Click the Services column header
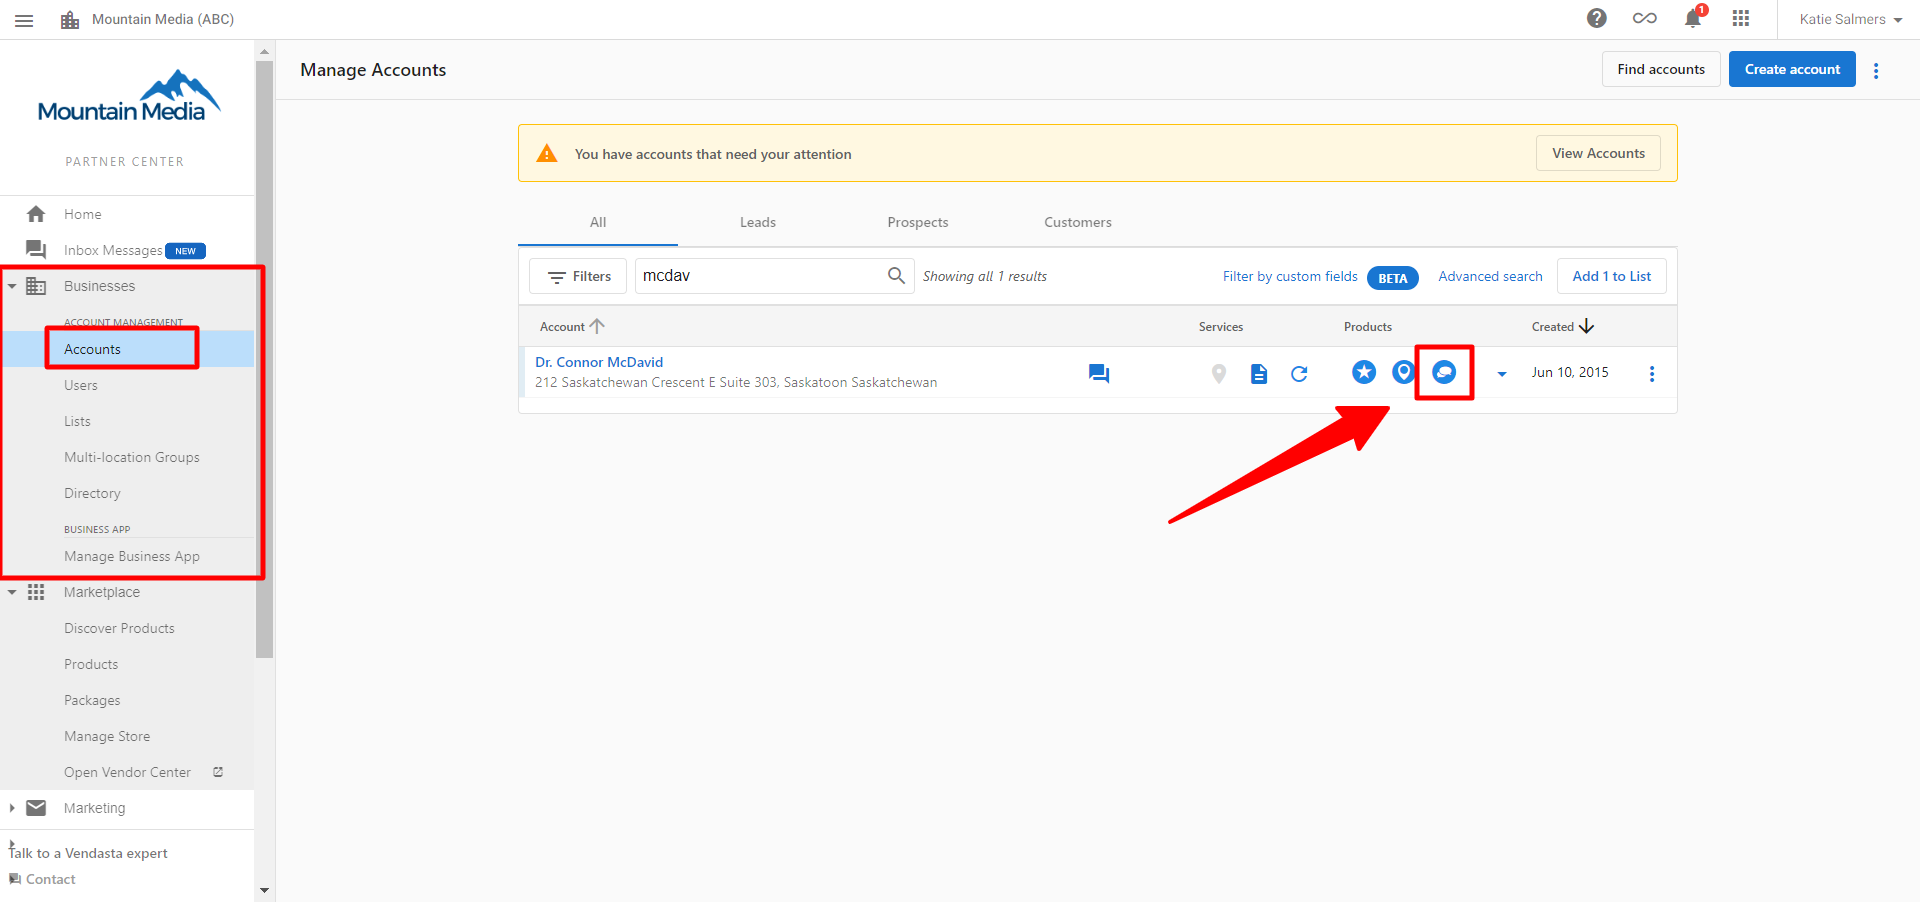 click(1221, 327)
